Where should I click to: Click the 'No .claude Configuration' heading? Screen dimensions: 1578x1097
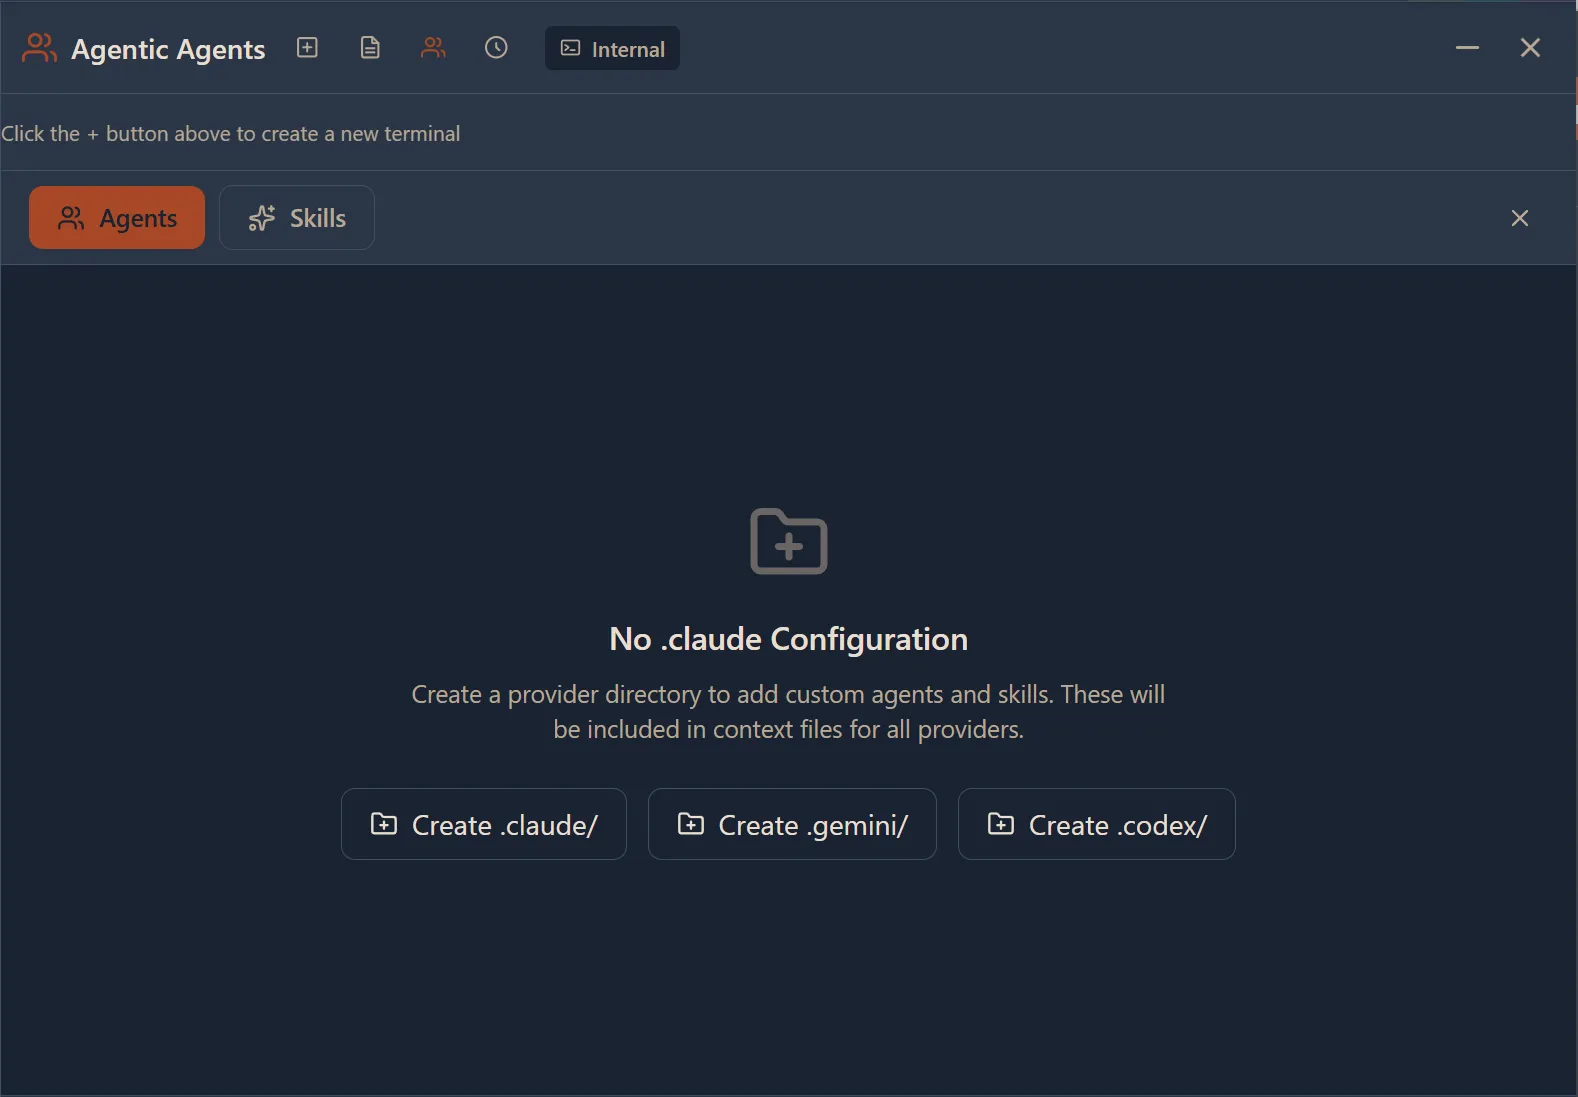pyautogui.click(x=789, y=639)
